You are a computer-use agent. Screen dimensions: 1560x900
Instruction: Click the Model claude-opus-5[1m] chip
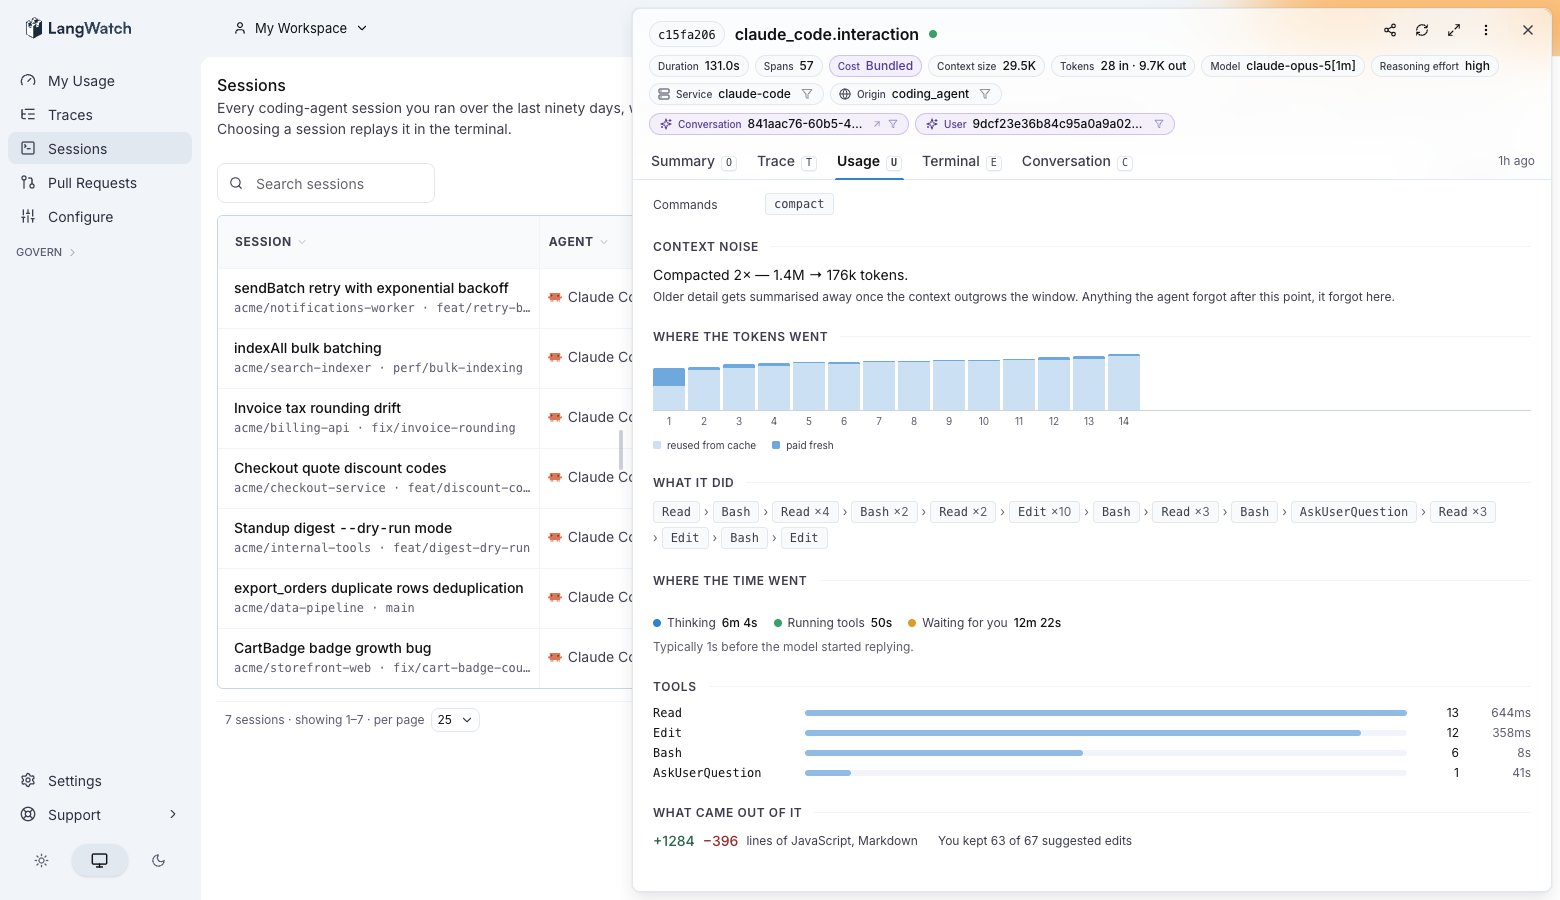[1283, 66]
